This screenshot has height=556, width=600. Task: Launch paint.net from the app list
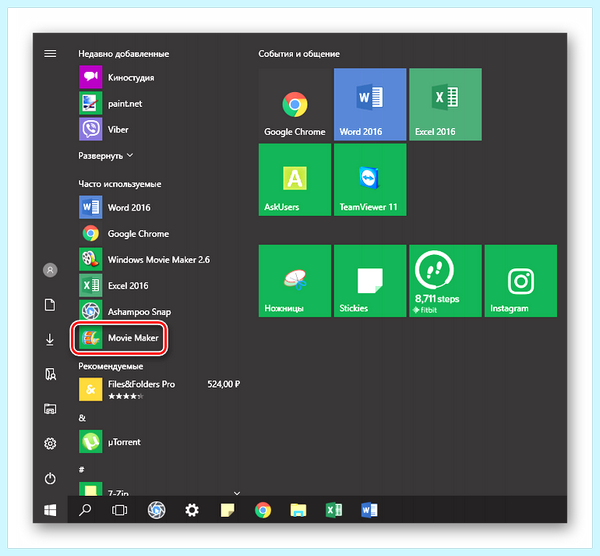(x=111, y=103)
